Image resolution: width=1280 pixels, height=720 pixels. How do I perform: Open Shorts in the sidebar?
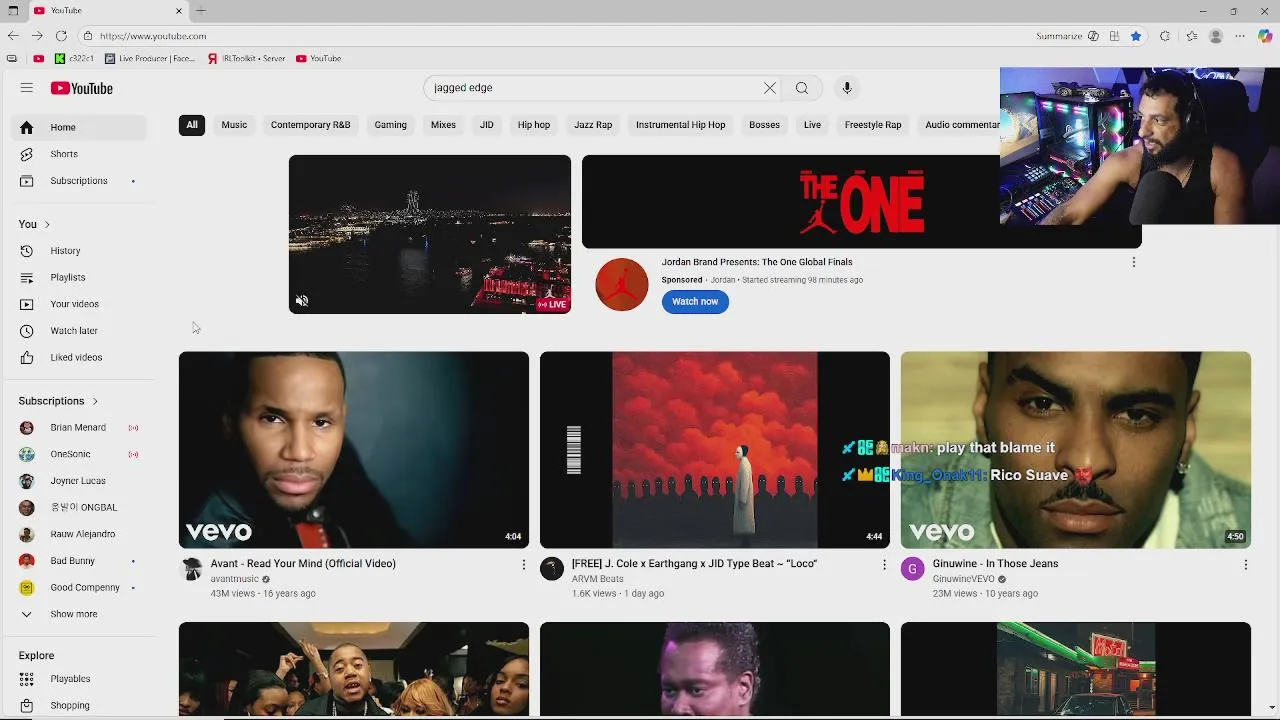point(80,154)
